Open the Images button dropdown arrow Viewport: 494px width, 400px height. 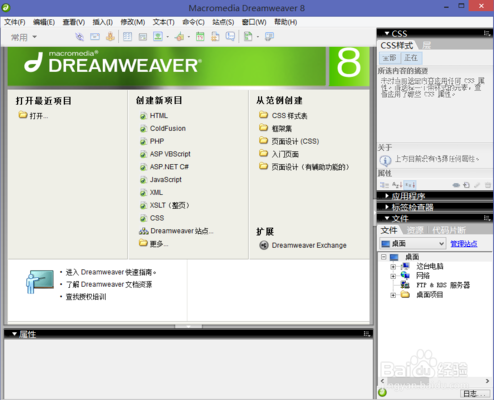(168, 37)
